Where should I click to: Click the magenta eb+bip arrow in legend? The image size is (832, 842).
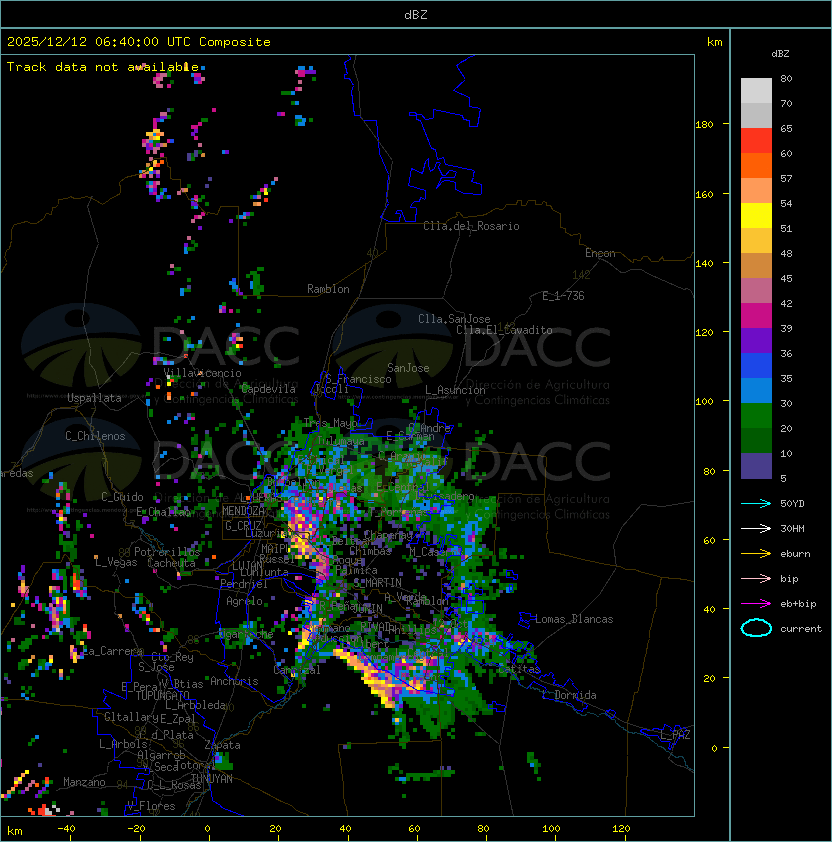coord(756,604)
